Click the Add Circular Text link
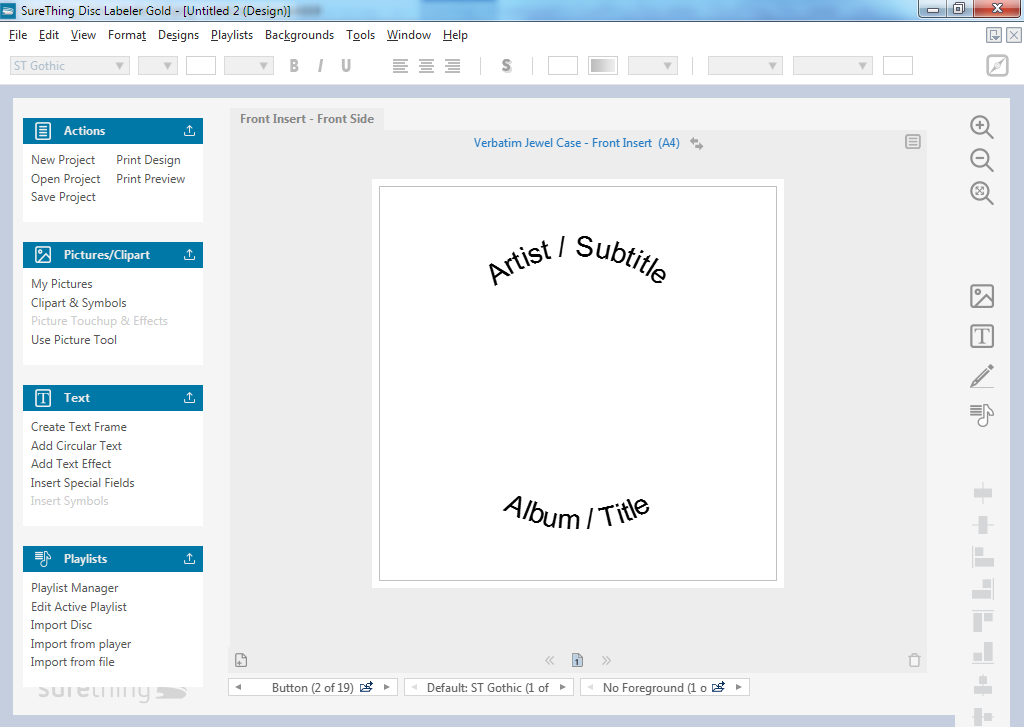This screenshot has width=1024, height=727. (x=76, y=446)
